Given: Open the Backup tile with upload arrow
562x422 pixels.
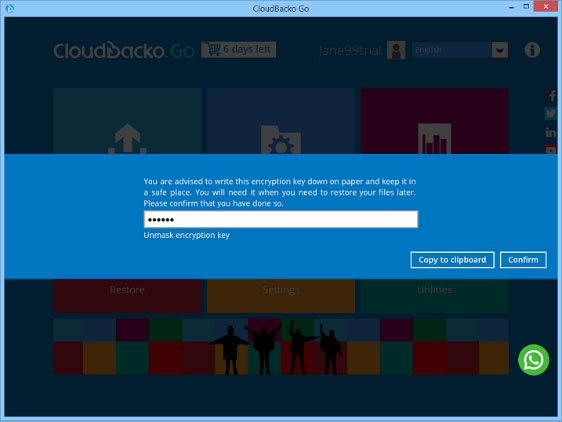Looking at the screenshot, I should (127, 121).
